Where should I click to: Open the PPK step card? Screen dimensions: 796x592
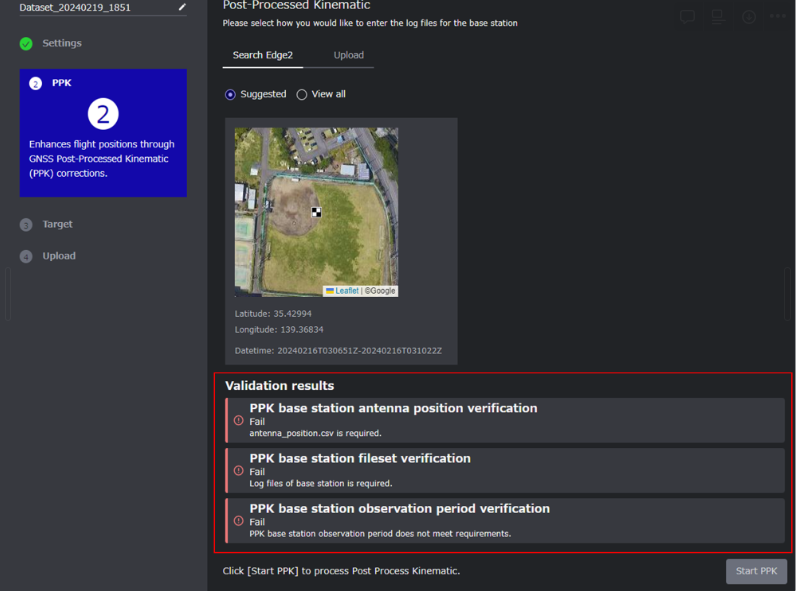pos(103,133)
